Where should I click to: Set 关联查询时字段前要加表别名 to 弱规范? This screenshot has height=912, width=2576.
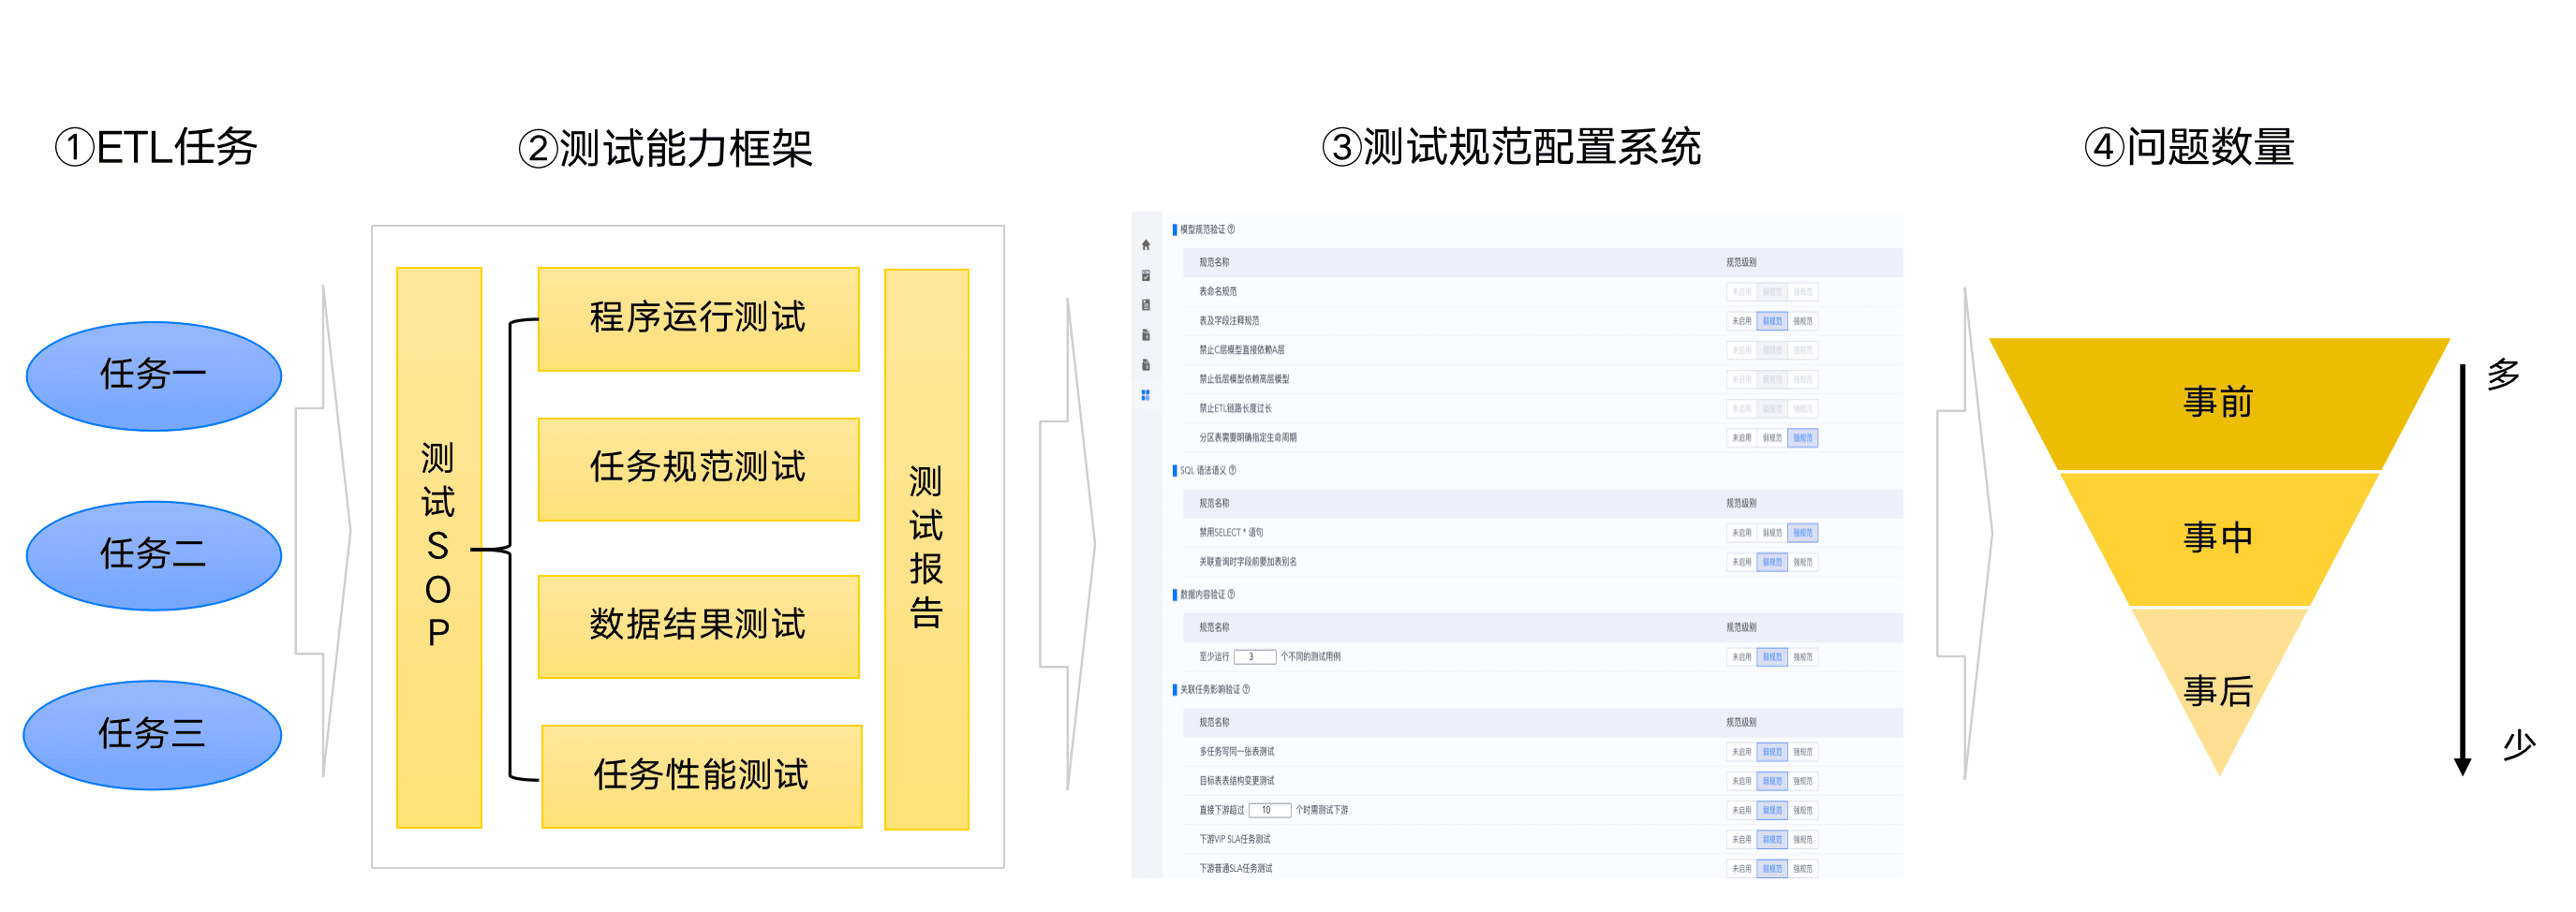coord(1772,562)
